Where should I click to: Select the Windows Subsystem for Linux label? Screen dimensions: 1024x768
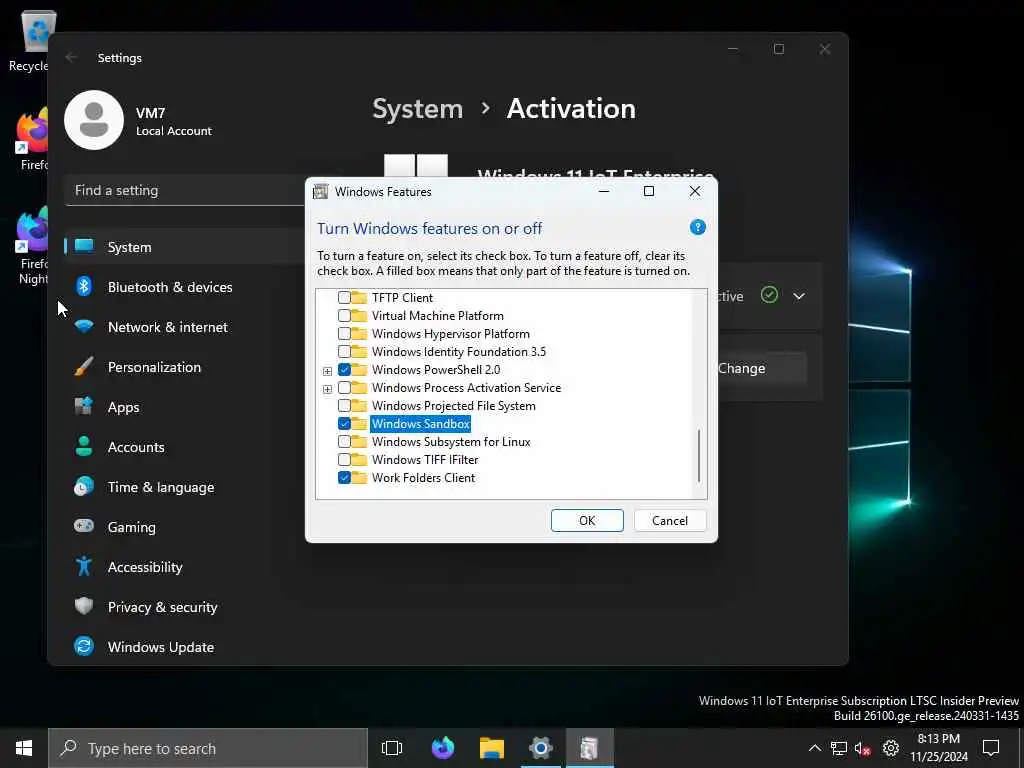tap(451, 441)
